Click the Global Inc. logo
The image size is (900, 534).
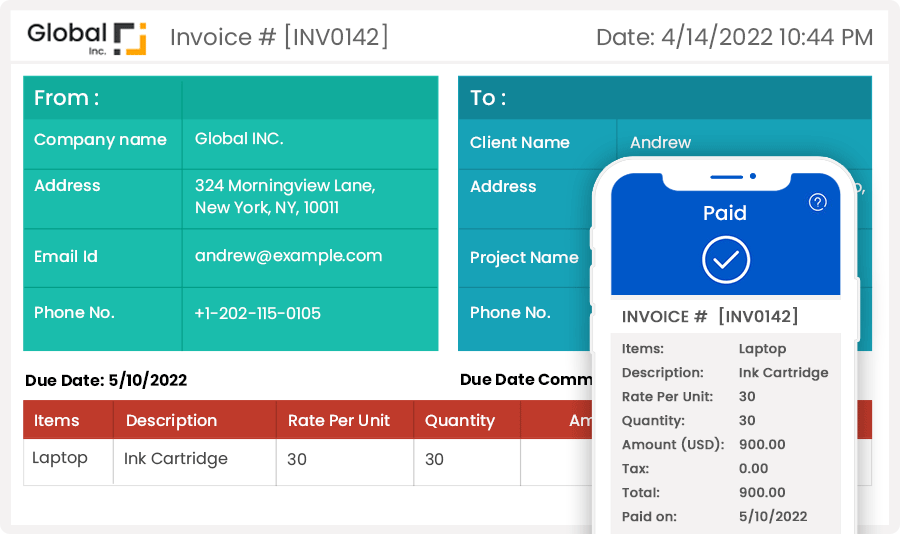(87, 37)
